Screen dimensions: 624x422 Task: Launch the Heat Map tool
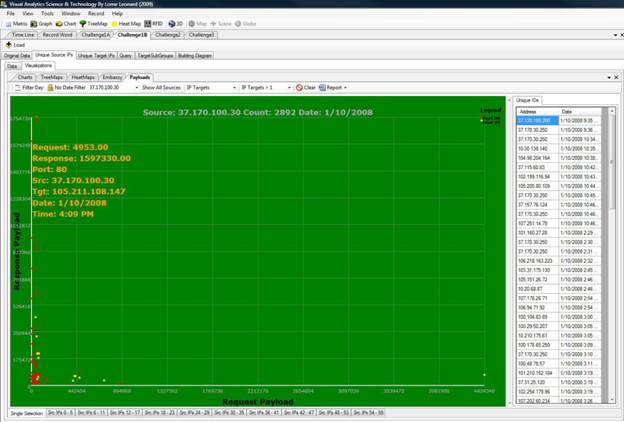pos(126,24)
